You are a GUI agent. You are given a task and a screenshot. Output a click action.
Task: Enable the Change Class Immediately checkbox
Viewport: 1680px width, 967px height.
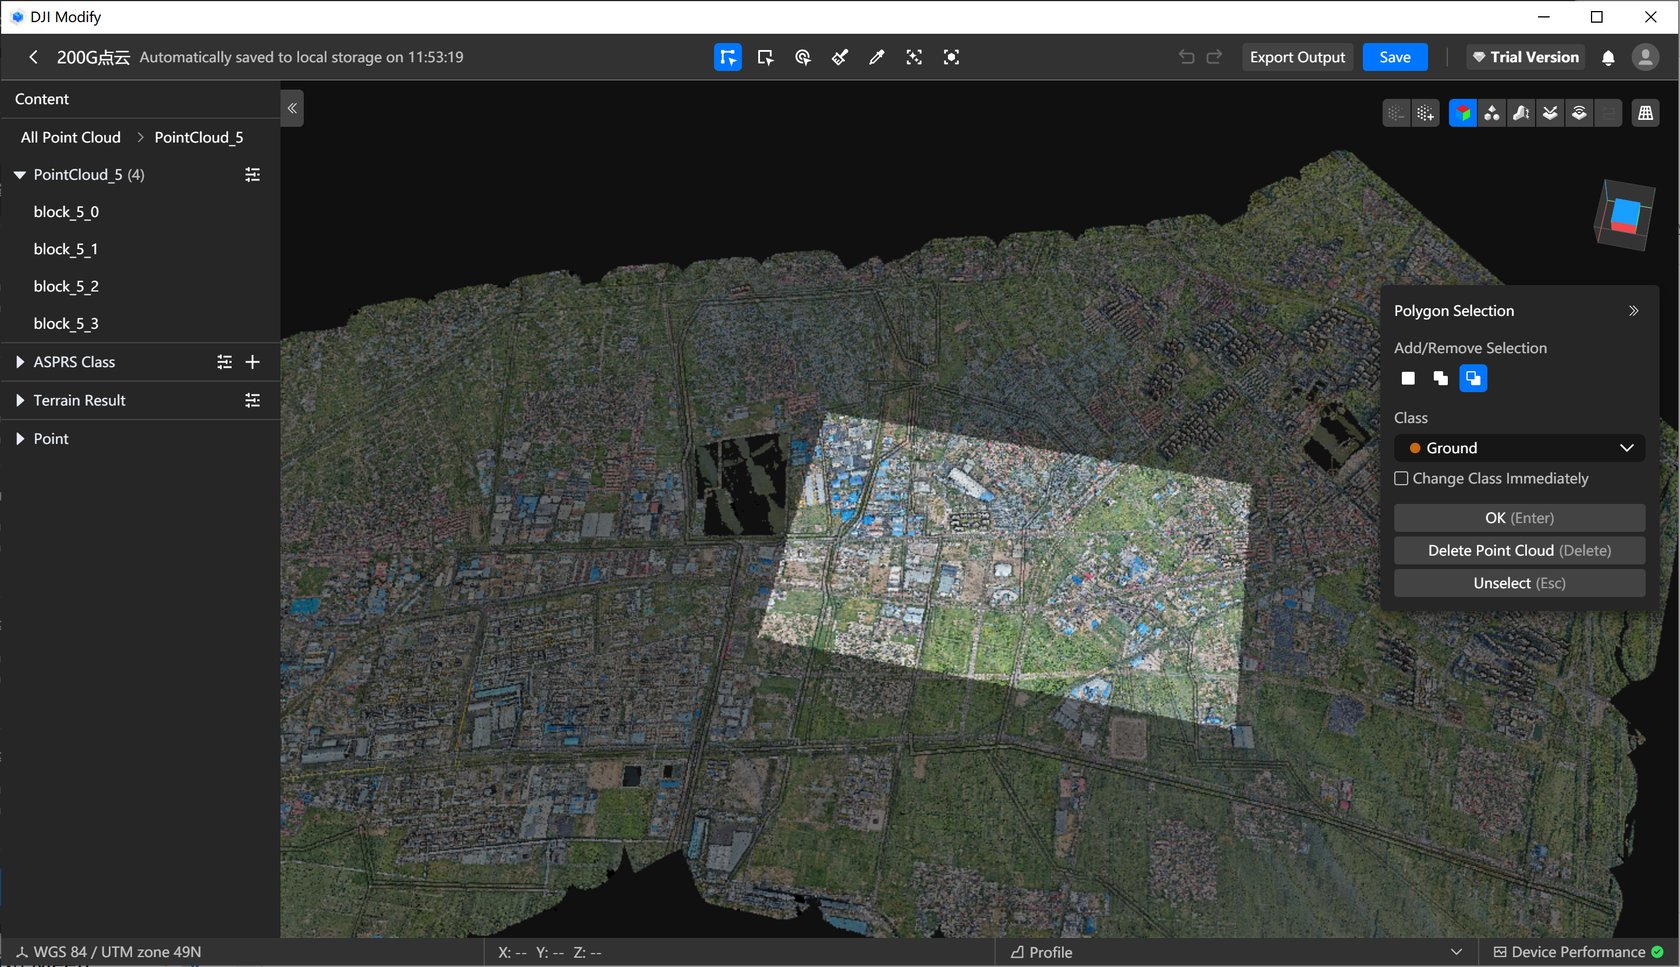[x=1401, y=479]
